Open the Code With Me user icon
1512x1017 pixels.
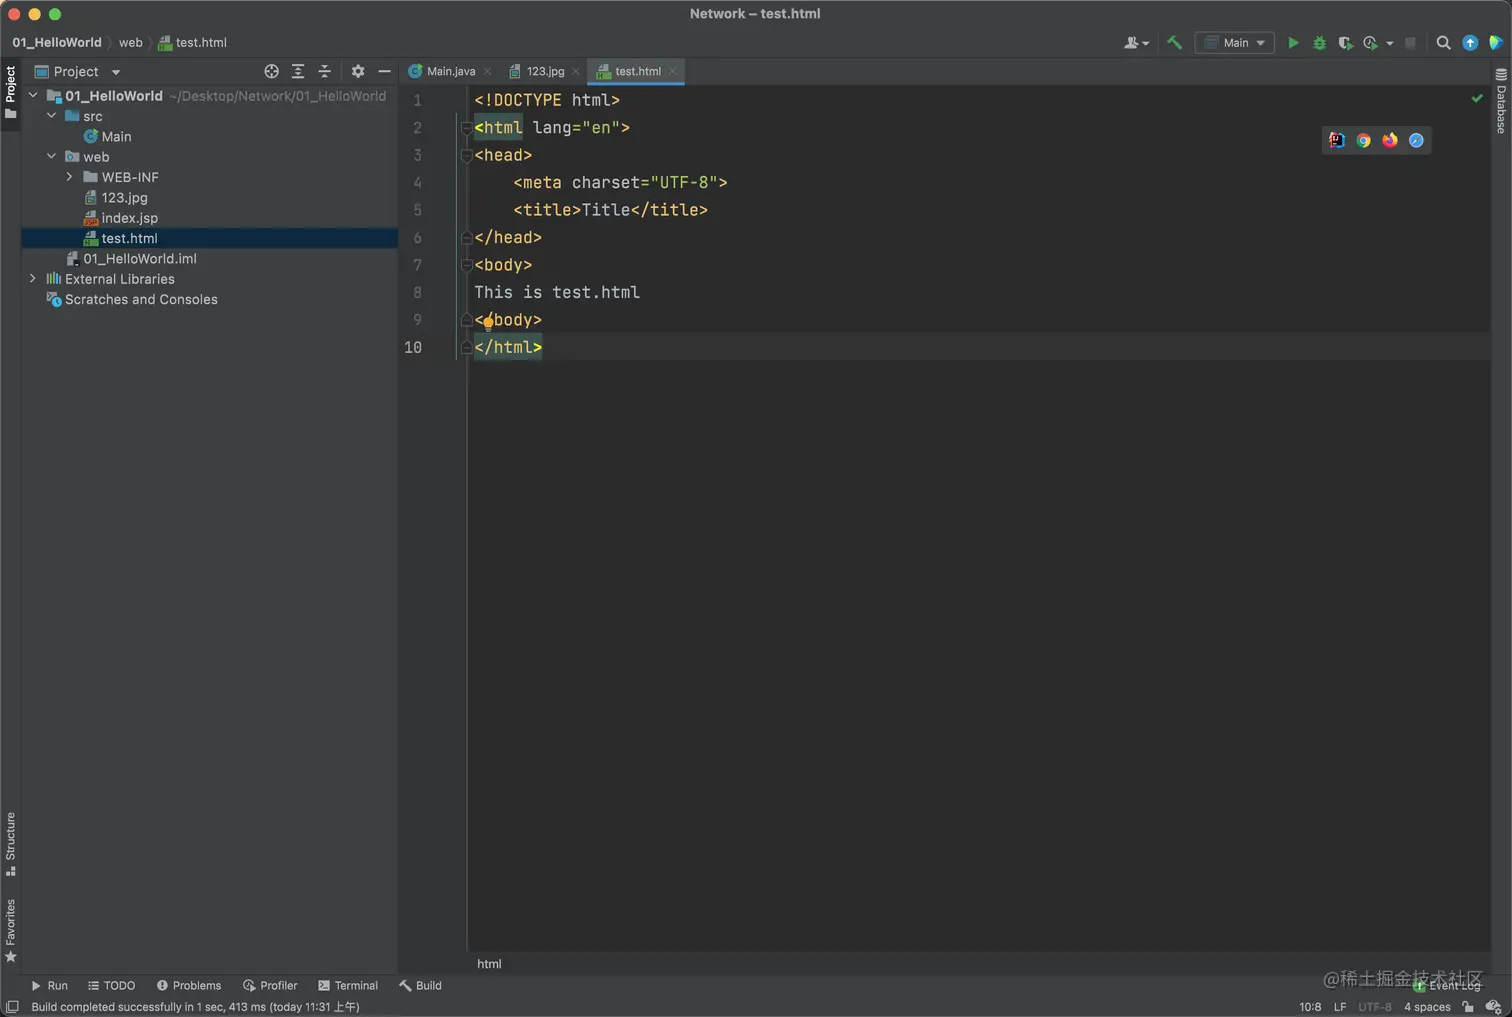coord(1135,43)
